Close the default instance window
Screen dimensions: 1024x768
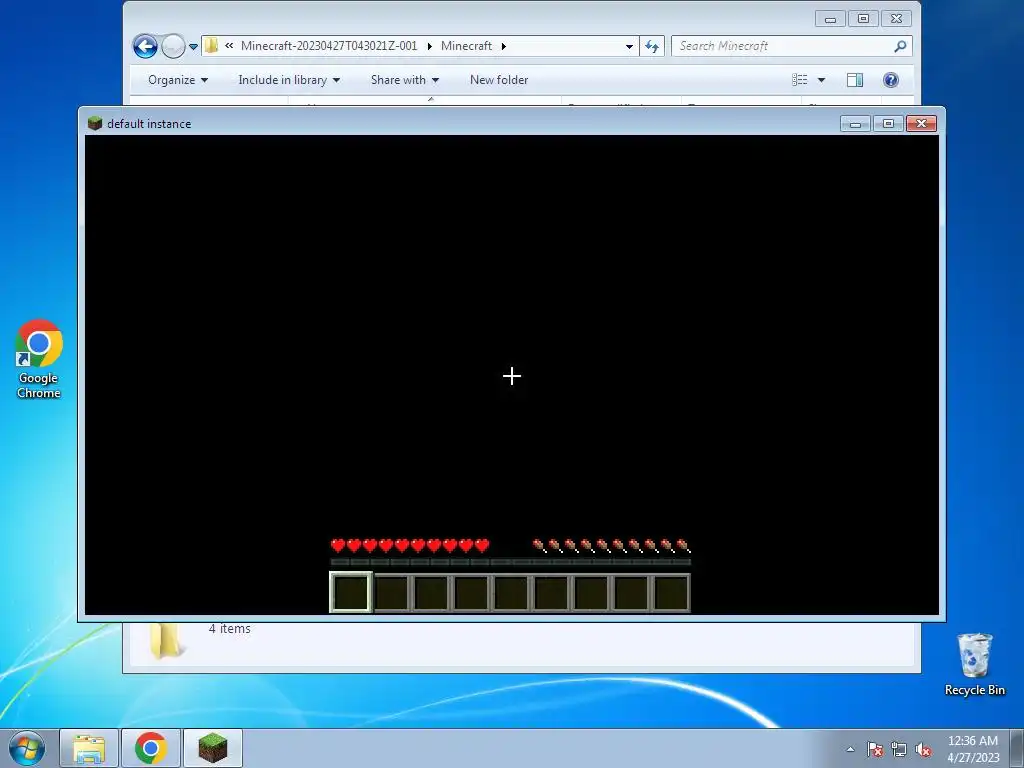click(921, 123)
